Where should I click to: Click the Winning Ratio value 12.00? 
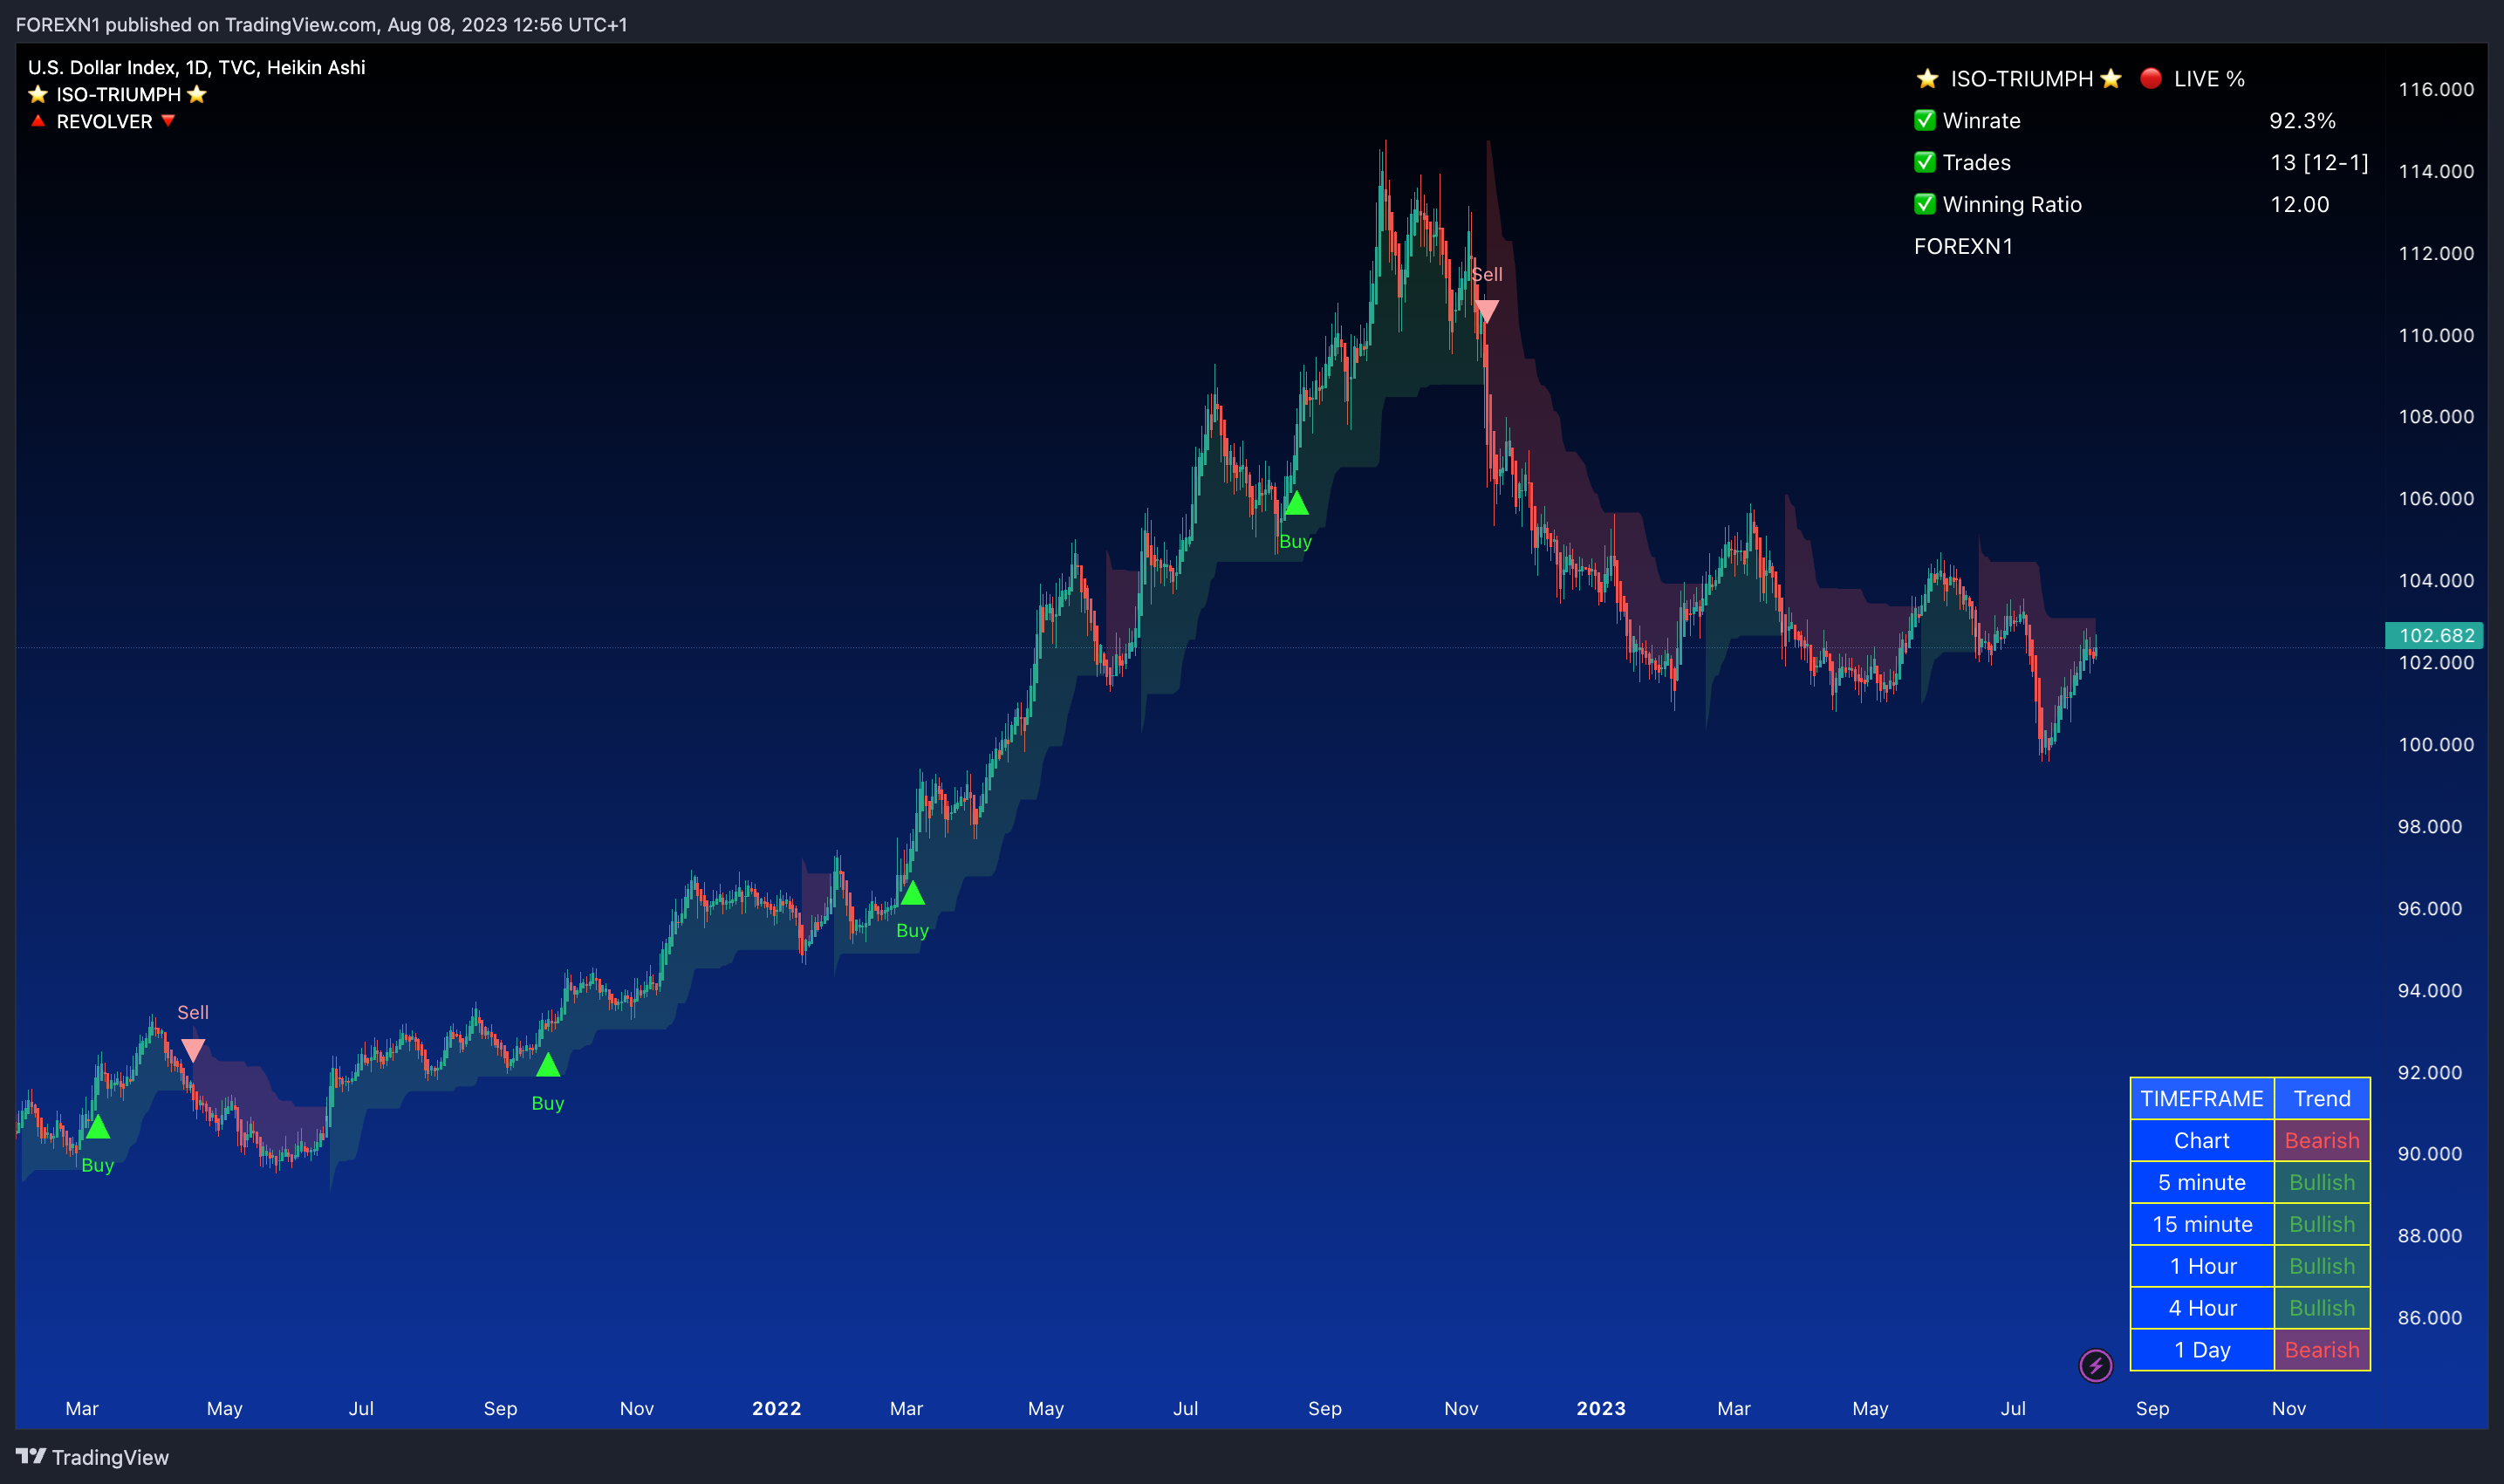coord(2299,204)
